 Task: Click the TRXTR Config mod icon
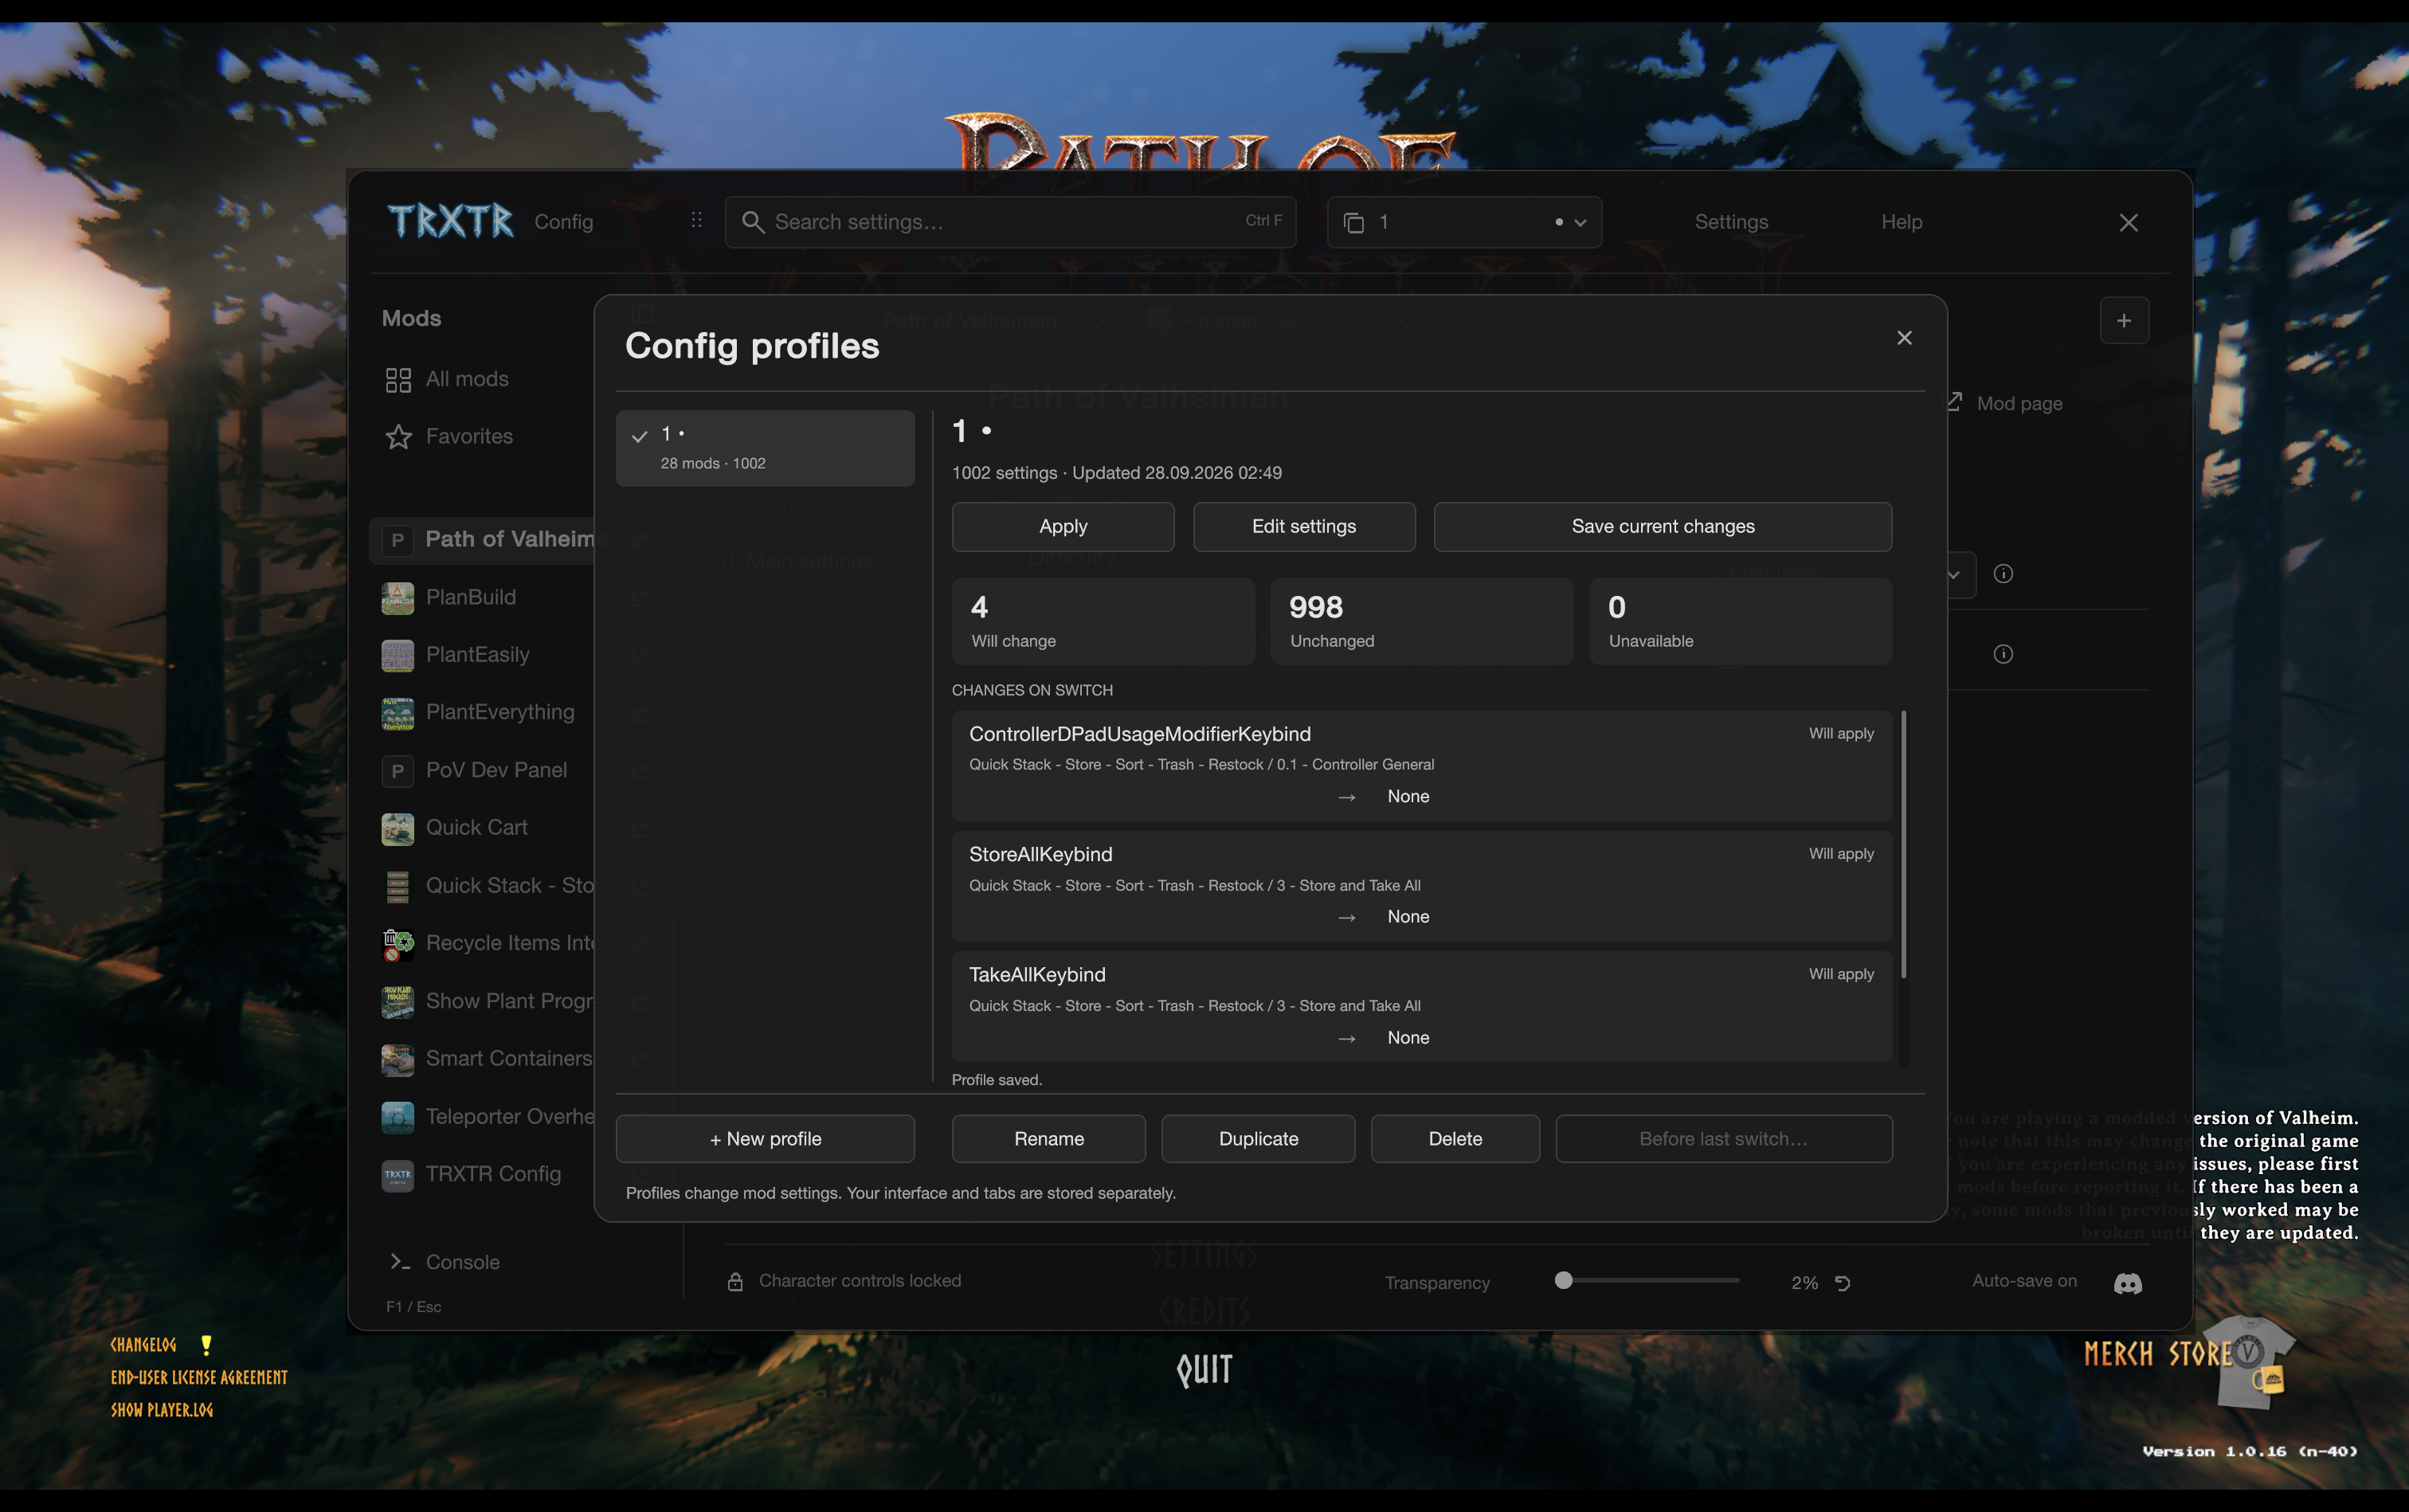[x=398, y=1175]
